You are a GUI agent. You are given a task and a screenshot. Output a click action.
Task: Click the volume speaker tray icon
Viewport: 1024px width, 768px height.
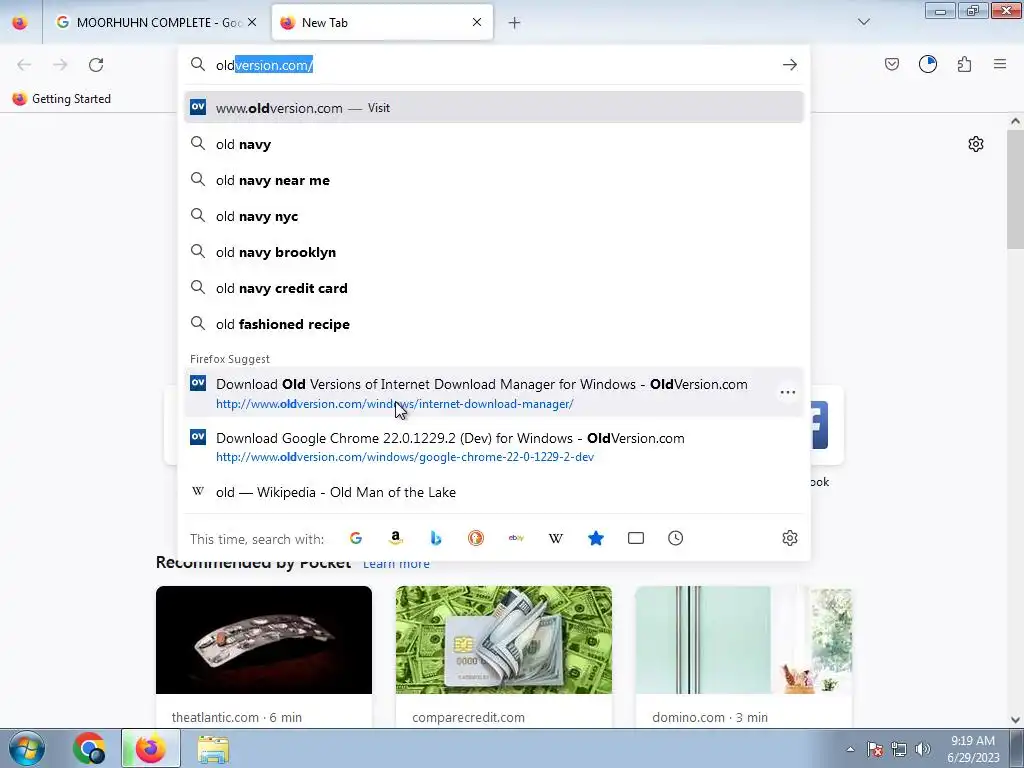923,749
